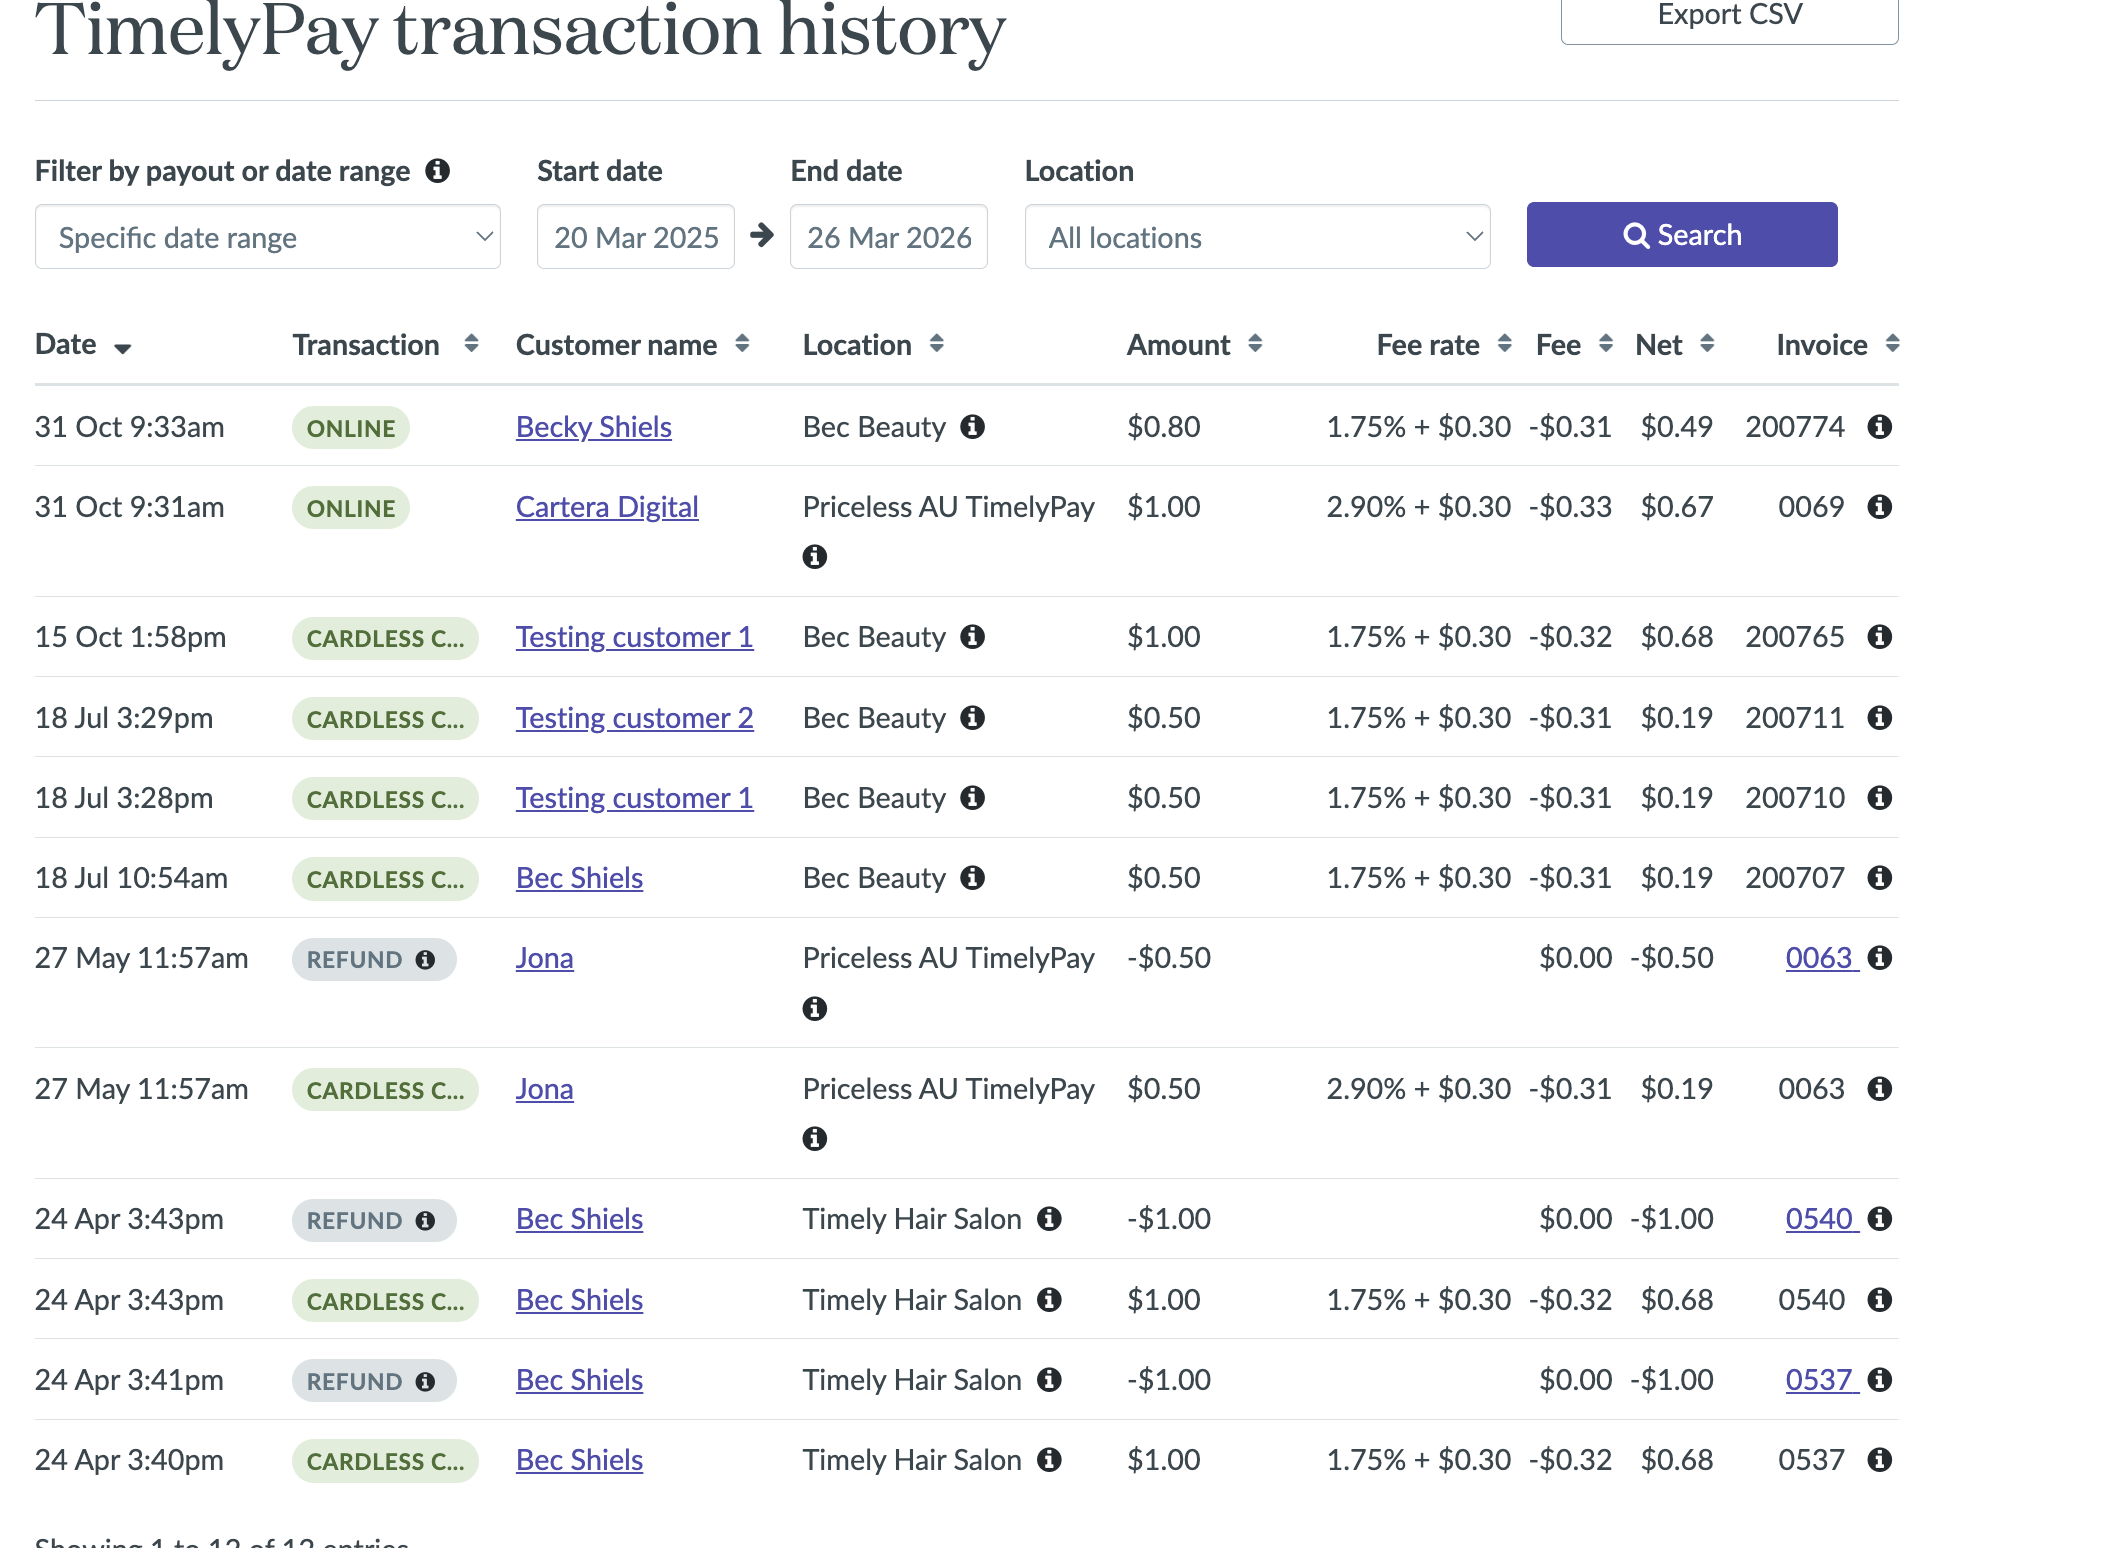The width and height of the screenshot is (2114, 1548).
Task: Click the Search button
Action: click(1681, 235)
